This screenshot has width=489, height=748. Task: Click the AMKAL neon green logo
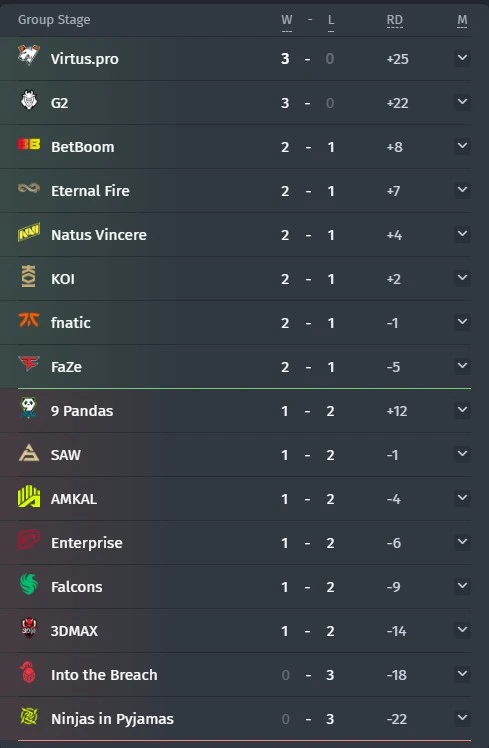pyautogui.click(x=29, y=496)
